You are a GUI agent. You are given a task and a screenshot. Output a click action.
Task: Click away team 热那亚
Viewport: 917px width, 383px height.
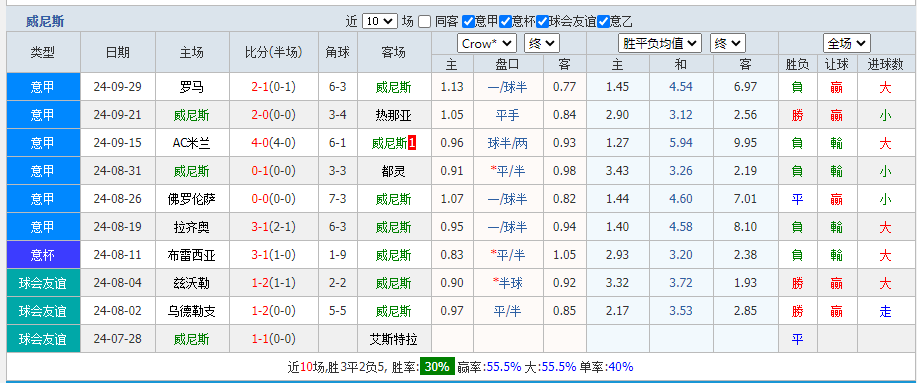[394, 116]
